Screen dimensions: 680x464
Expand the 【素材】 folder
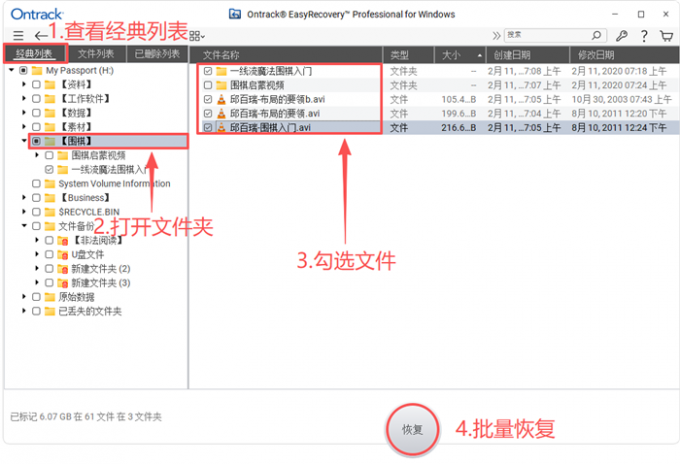point(24,127)
